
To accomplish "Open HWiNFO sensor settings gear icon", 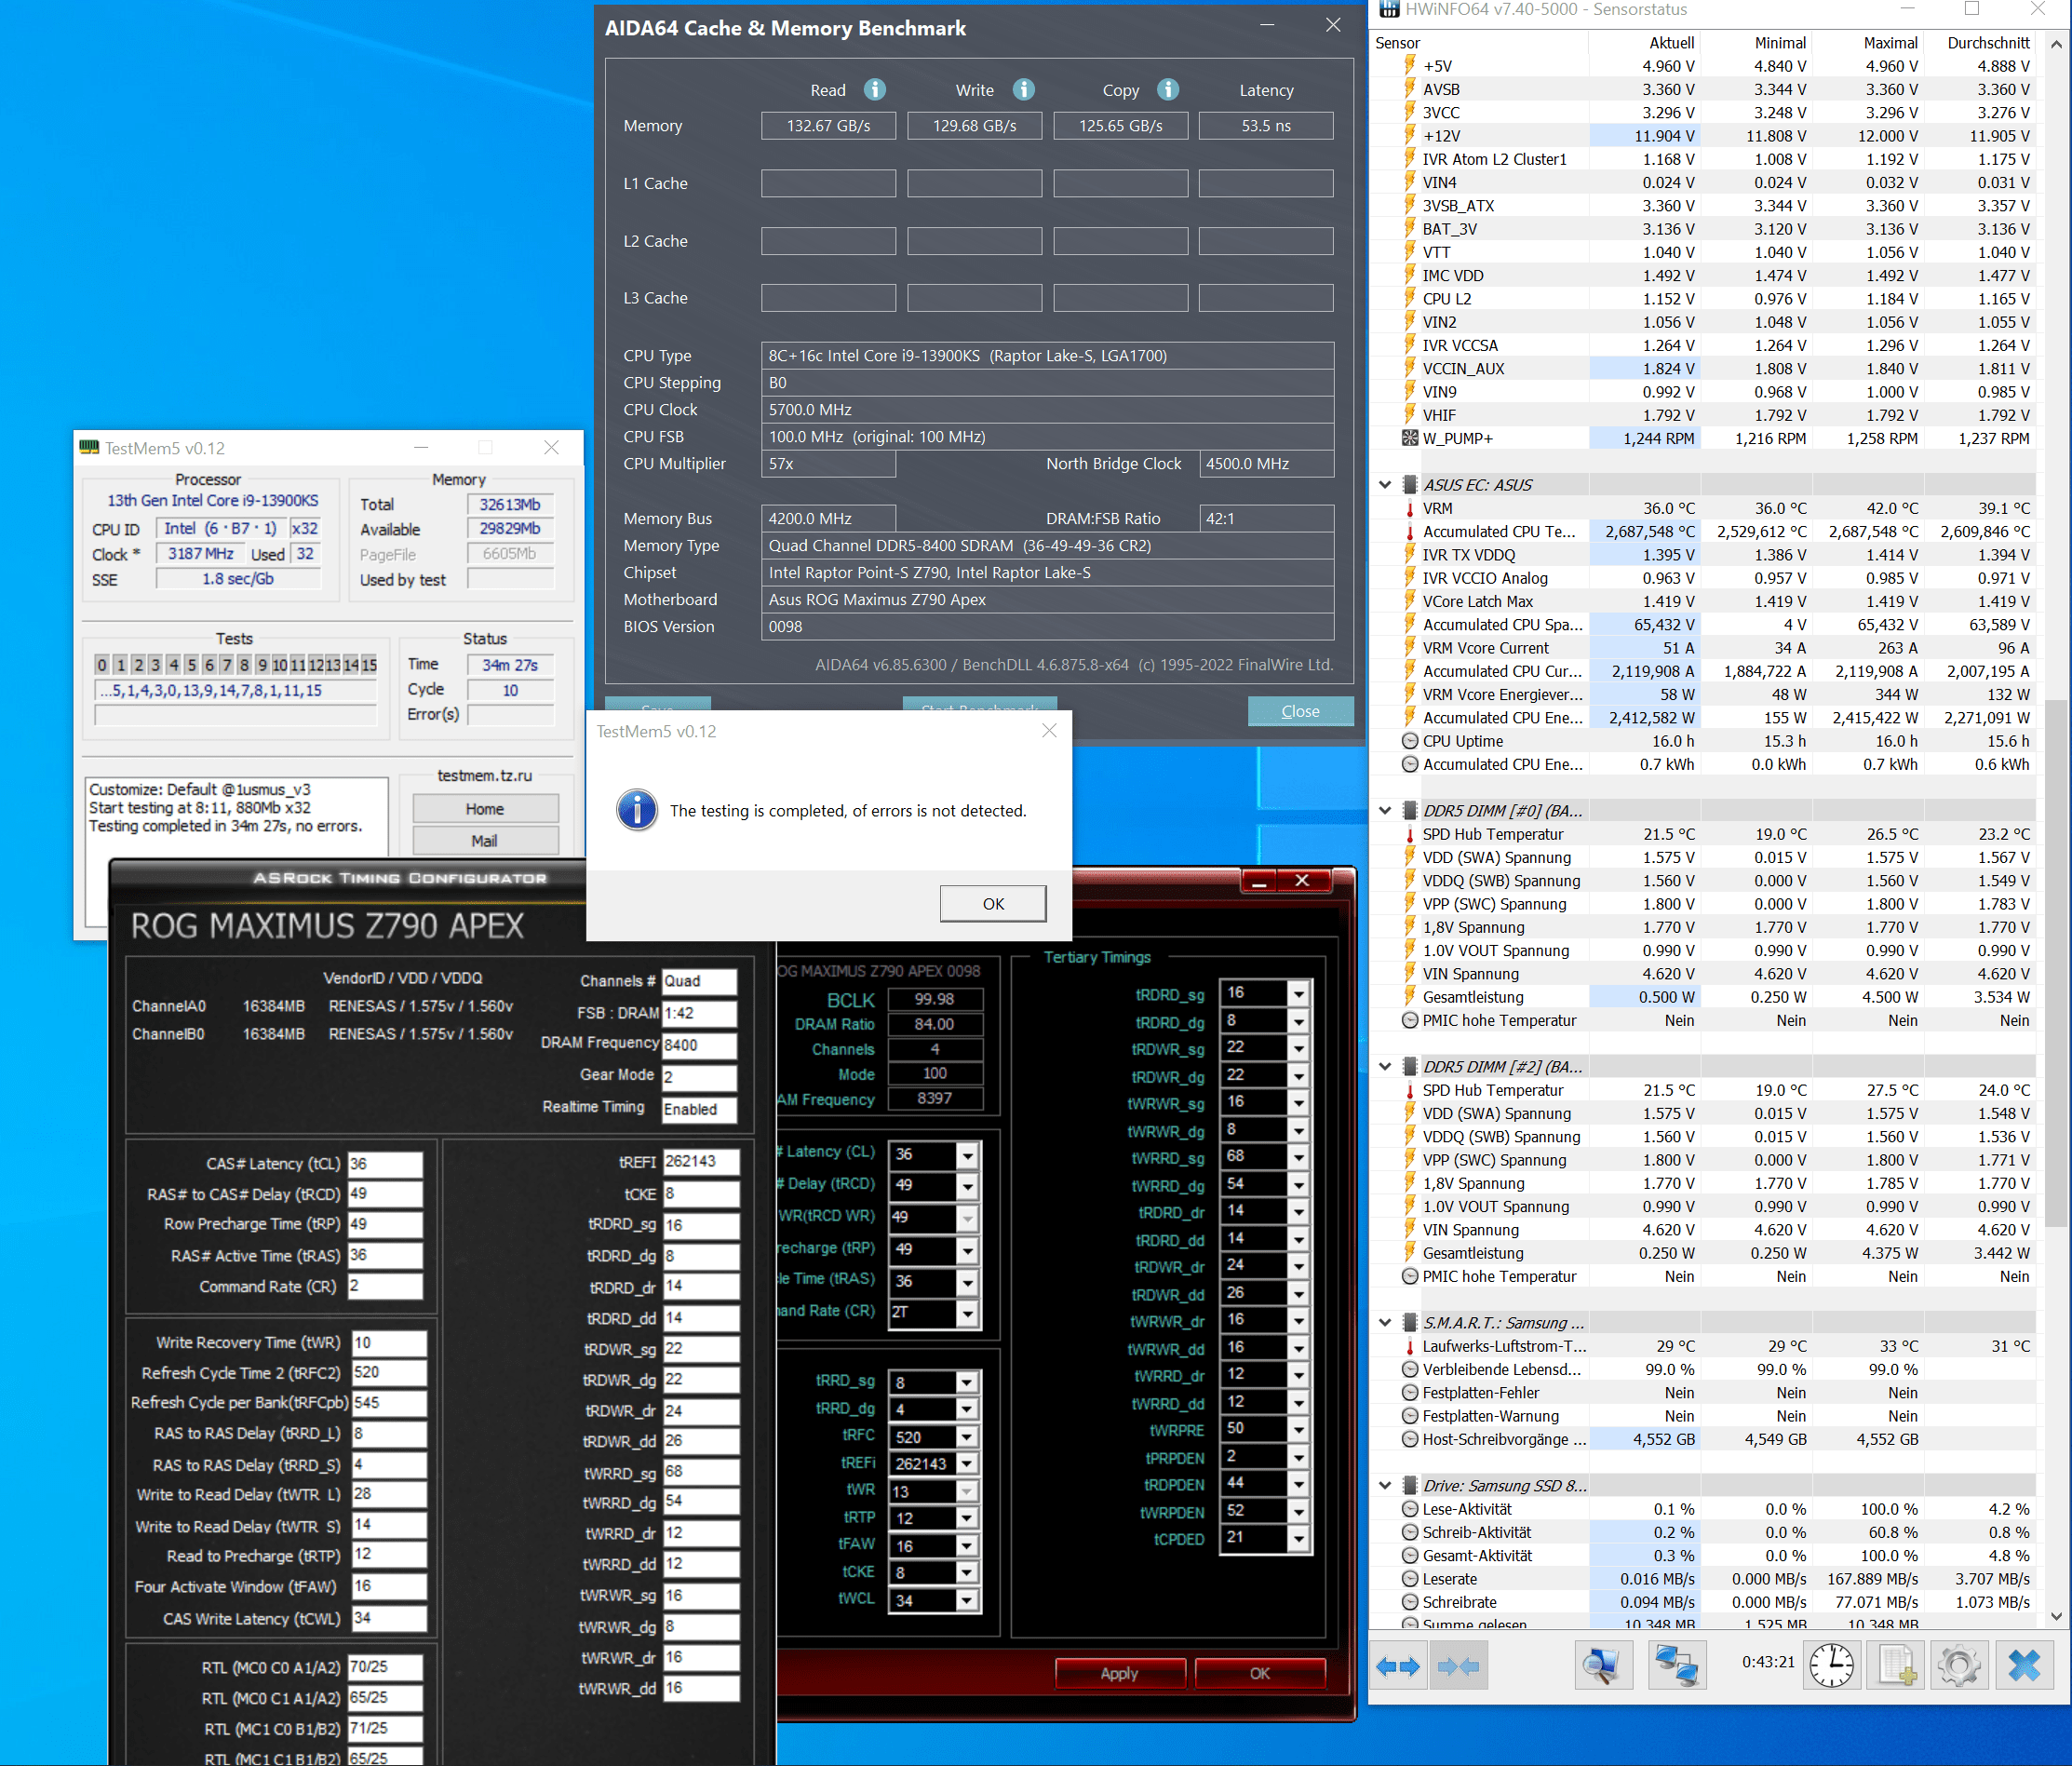I will [1958, 1666].
